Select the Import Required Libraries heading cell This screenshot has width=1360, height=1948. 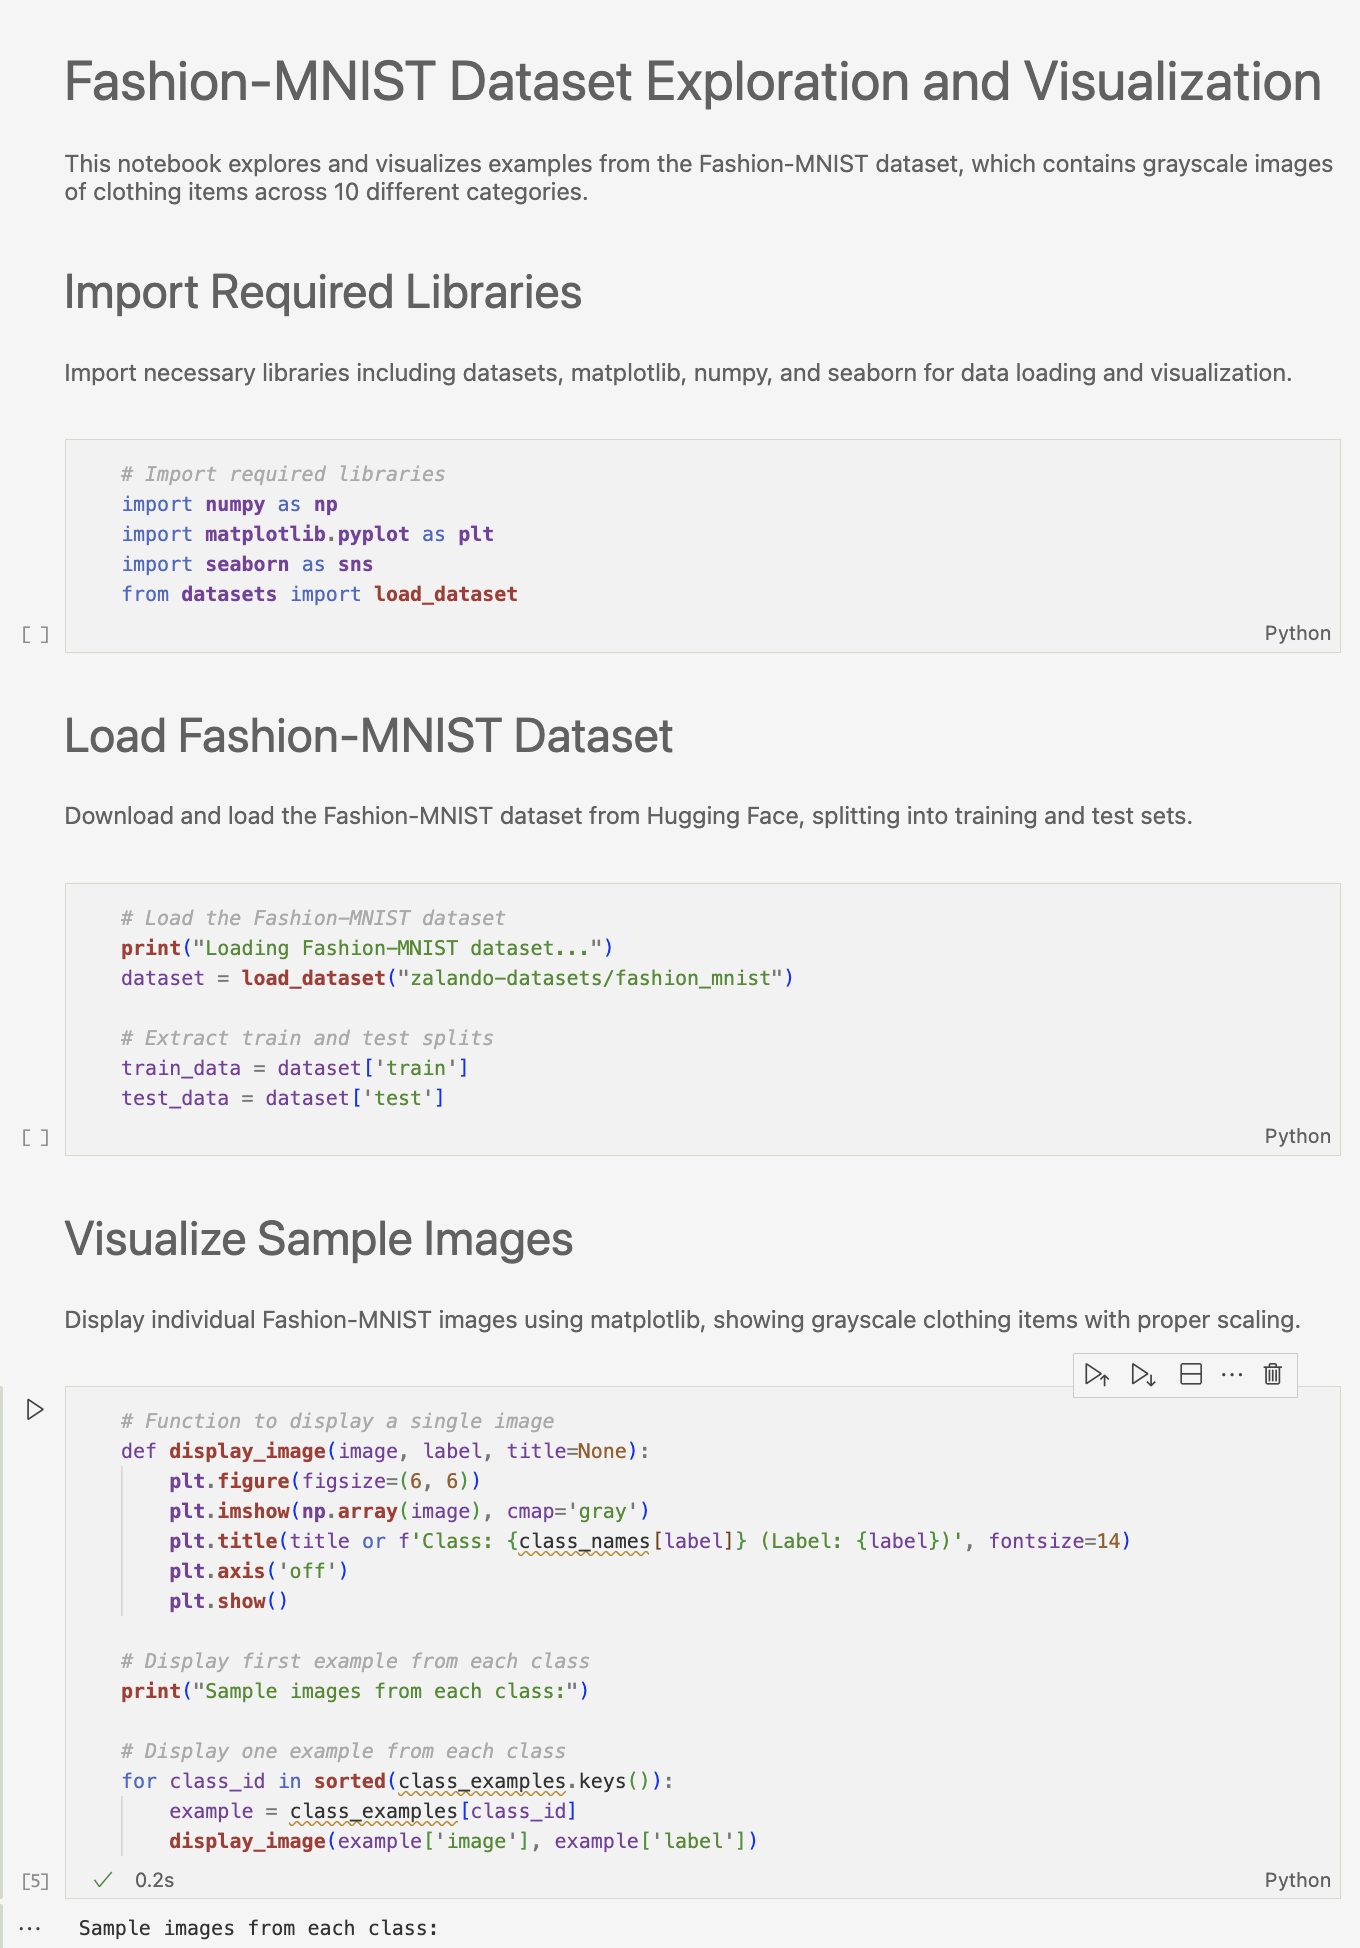click(323, 292)
